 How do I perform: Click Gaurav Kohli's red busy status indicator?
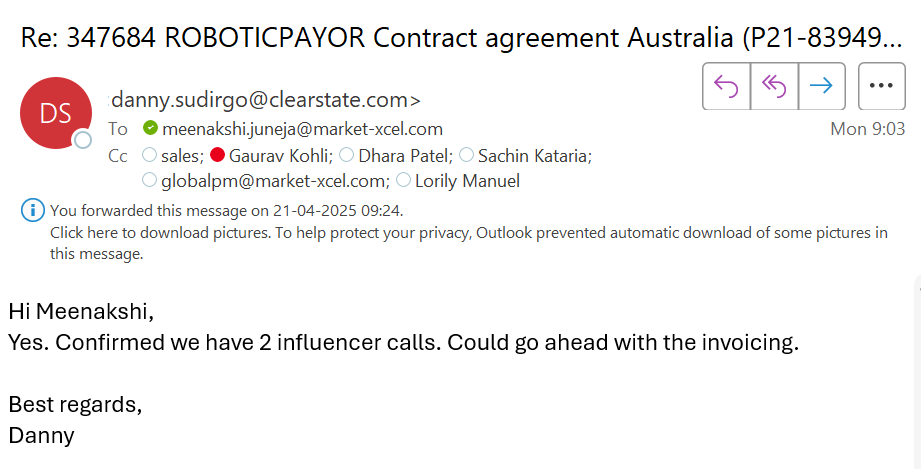218,155
